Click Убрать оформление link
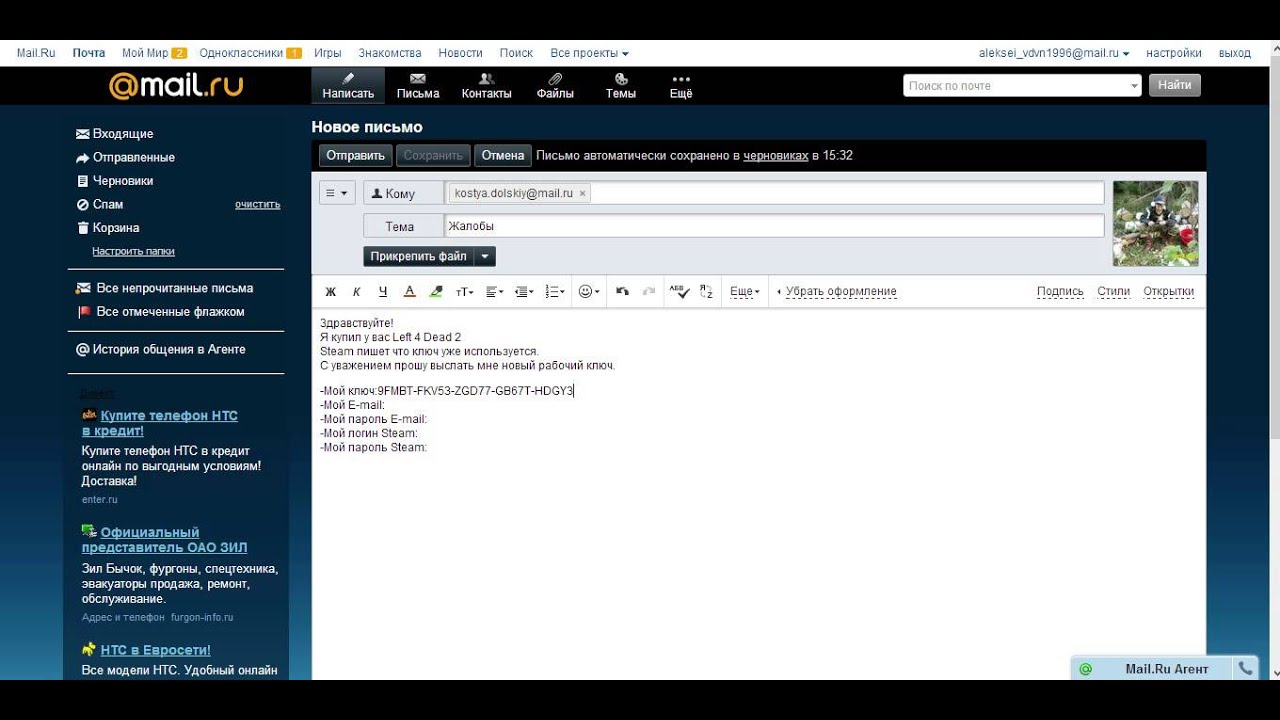 (841, 292)
